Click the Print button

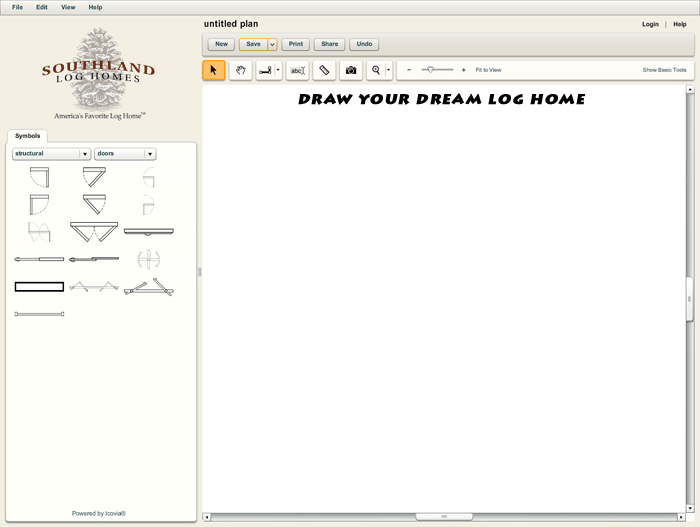296,44
